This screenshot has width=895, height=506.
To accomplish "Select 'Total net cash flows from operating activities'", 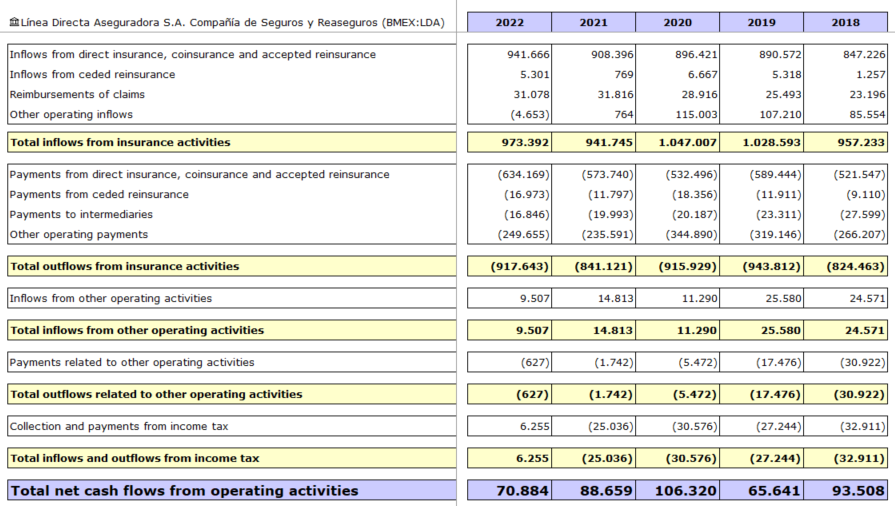I will click(232, 491).
